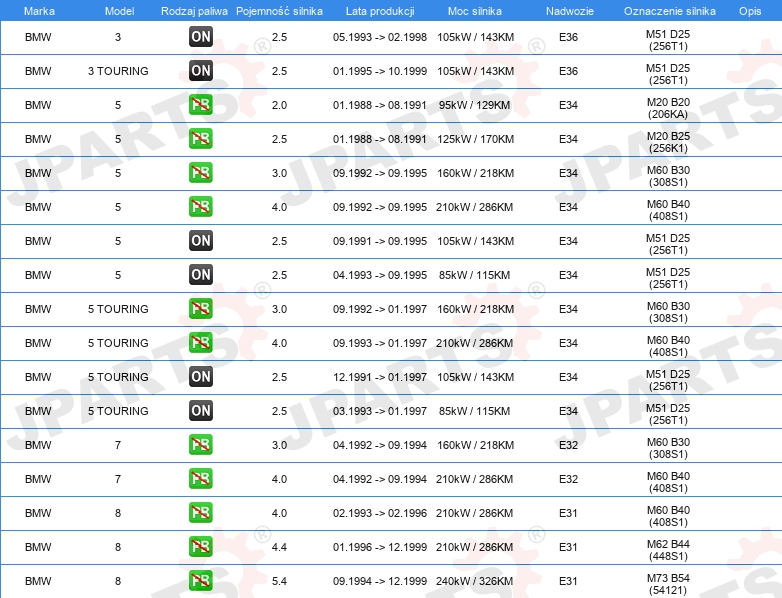Select the date '03.1993 -> 01.1997'

point(380,411)
